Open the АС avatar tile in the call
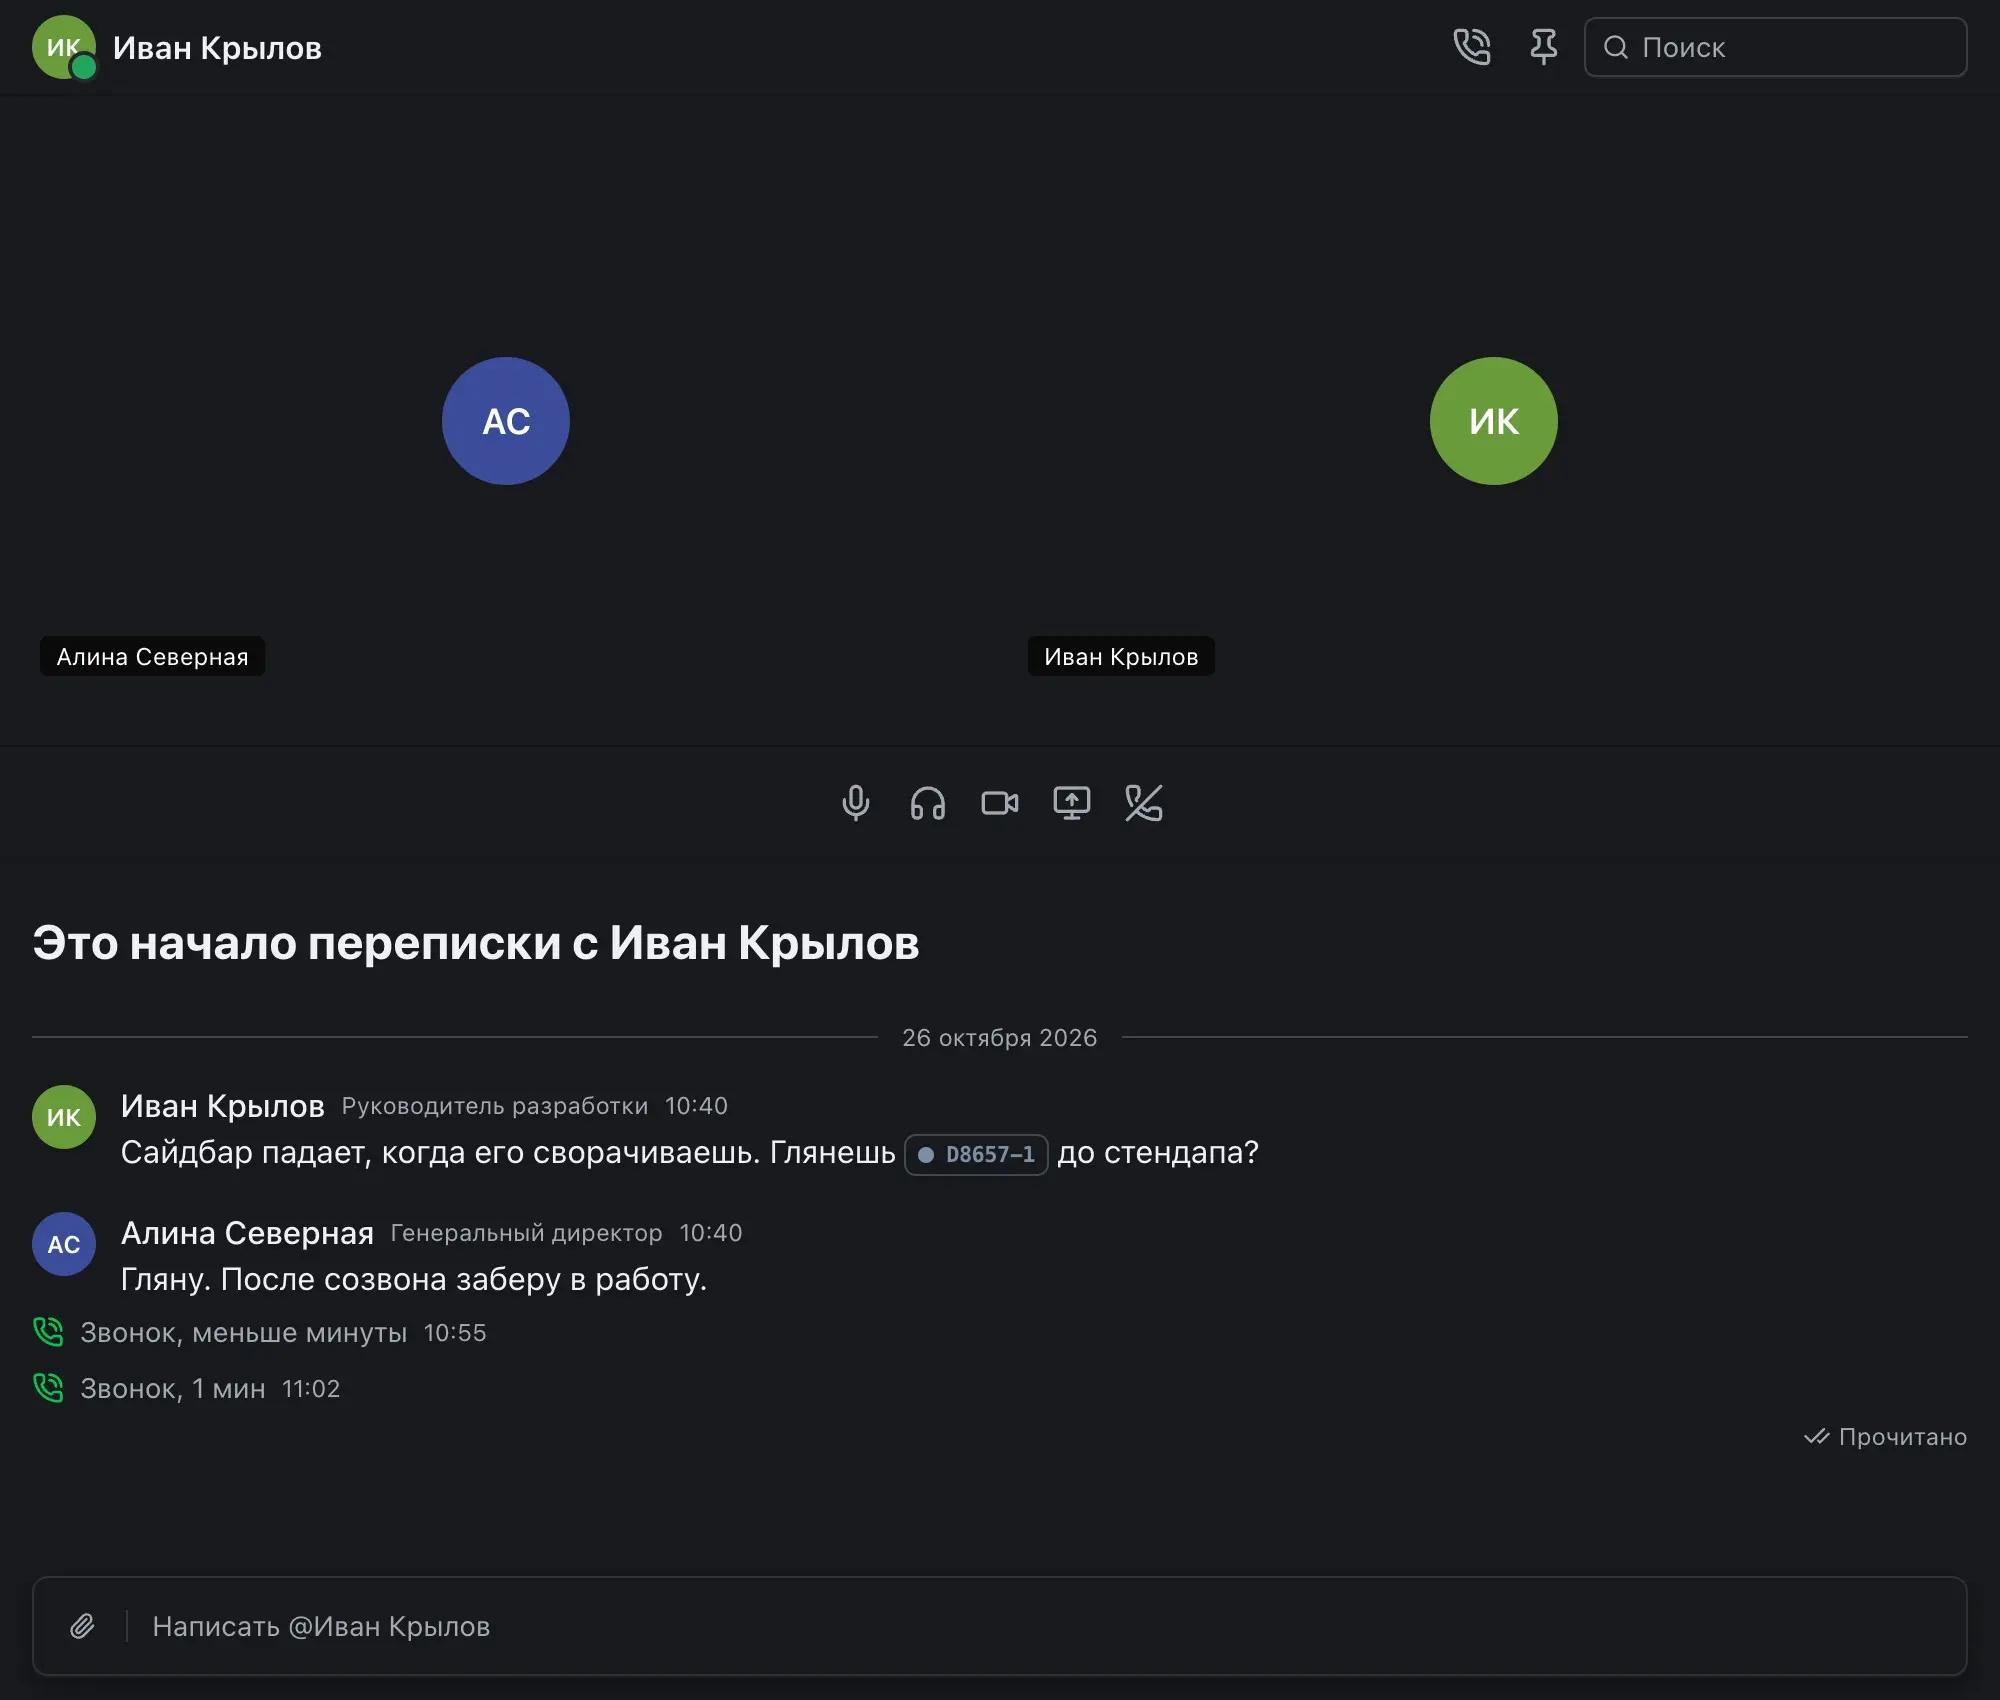This screenshot has height=1700, width=2000. click(506, 421)
